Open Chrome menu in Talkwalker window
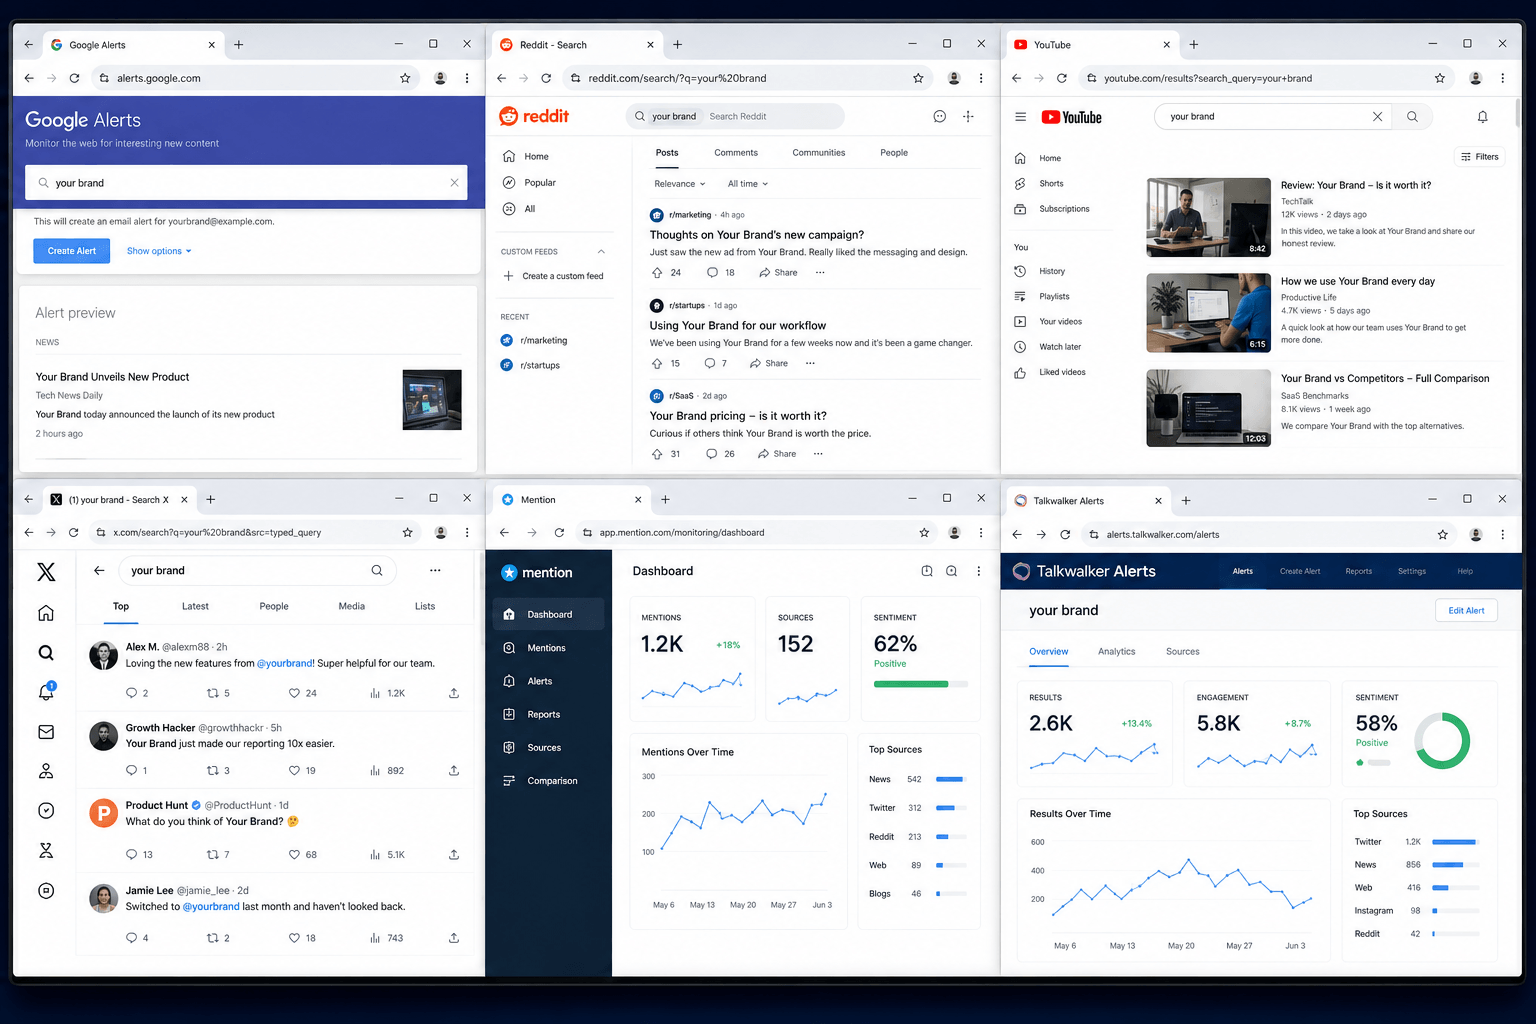Viewport: 1536px width, 1024px height. coord(1502,534)
